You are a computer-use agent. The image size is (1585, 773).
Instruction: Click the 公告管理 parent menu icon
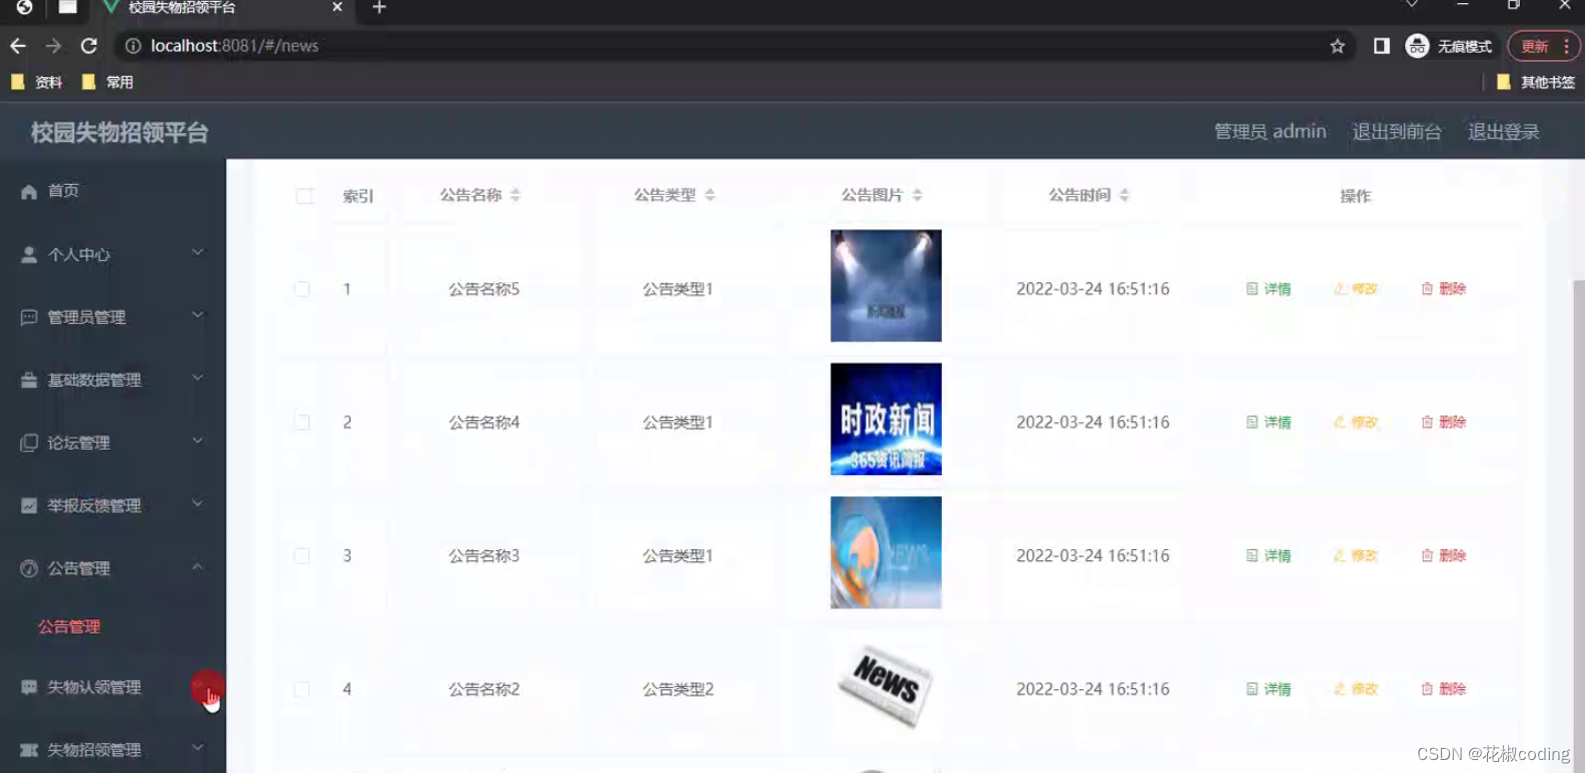29,568
